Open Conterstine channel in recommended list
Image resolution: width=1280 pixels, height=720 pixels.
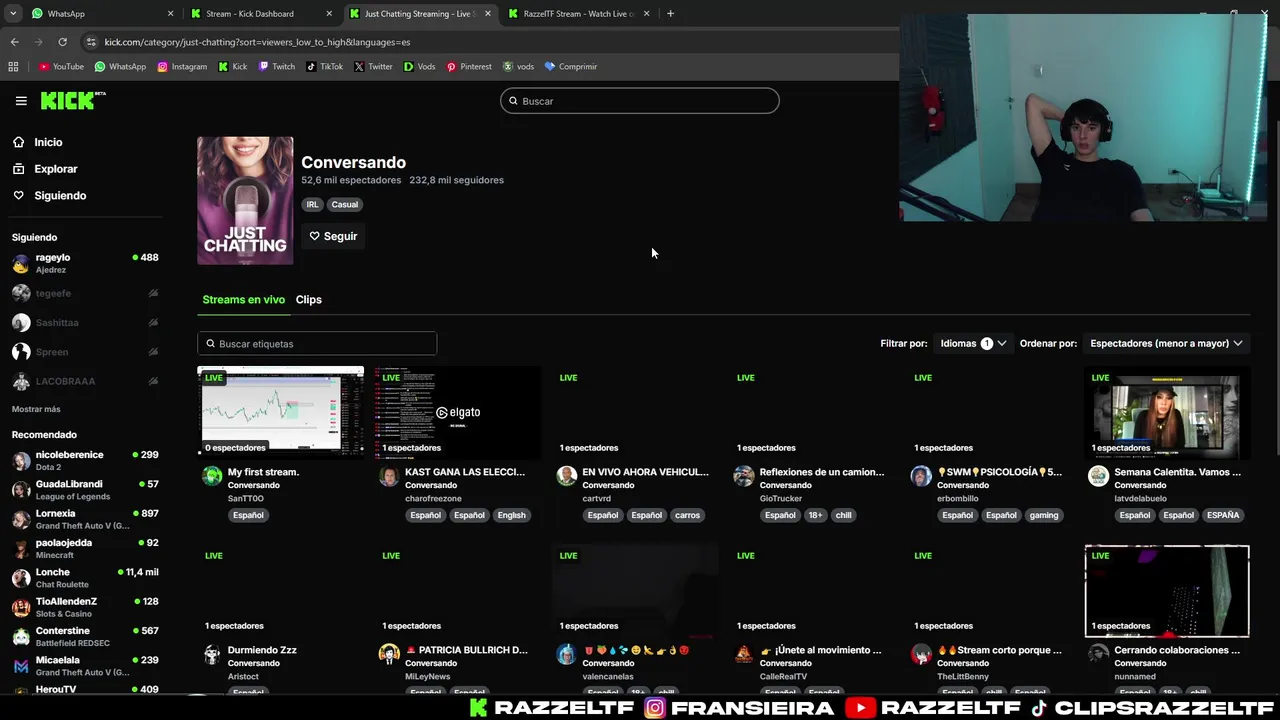point(85,637)
